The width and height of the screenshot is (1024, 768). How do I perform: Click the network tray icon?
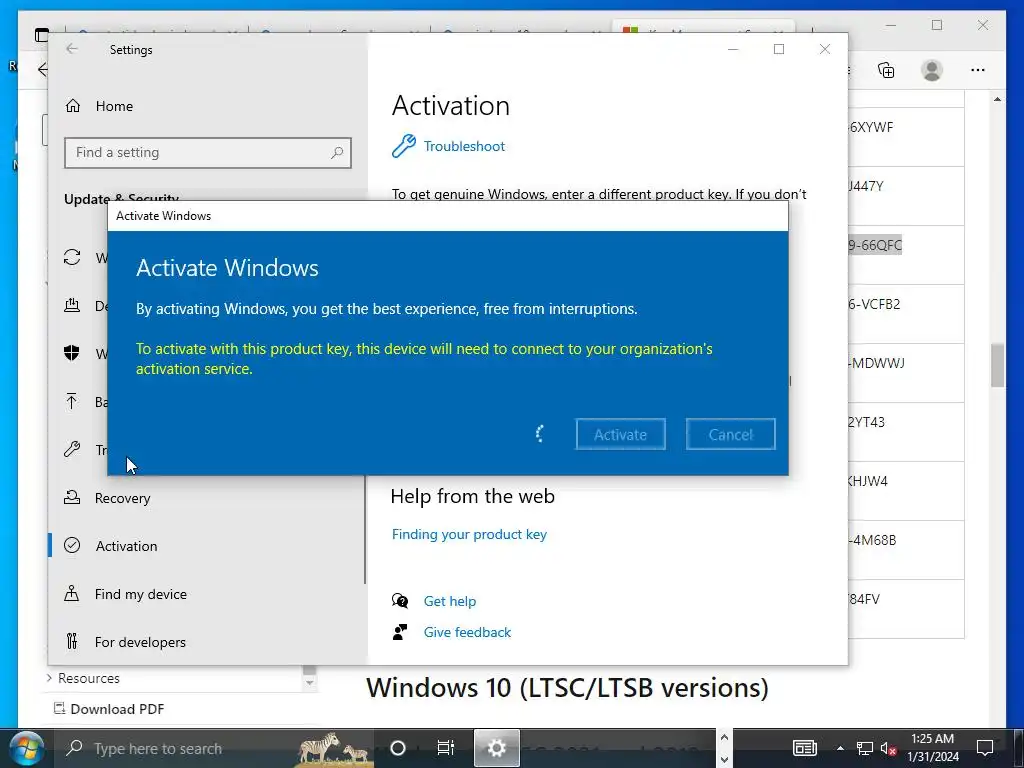click(865, 748)
